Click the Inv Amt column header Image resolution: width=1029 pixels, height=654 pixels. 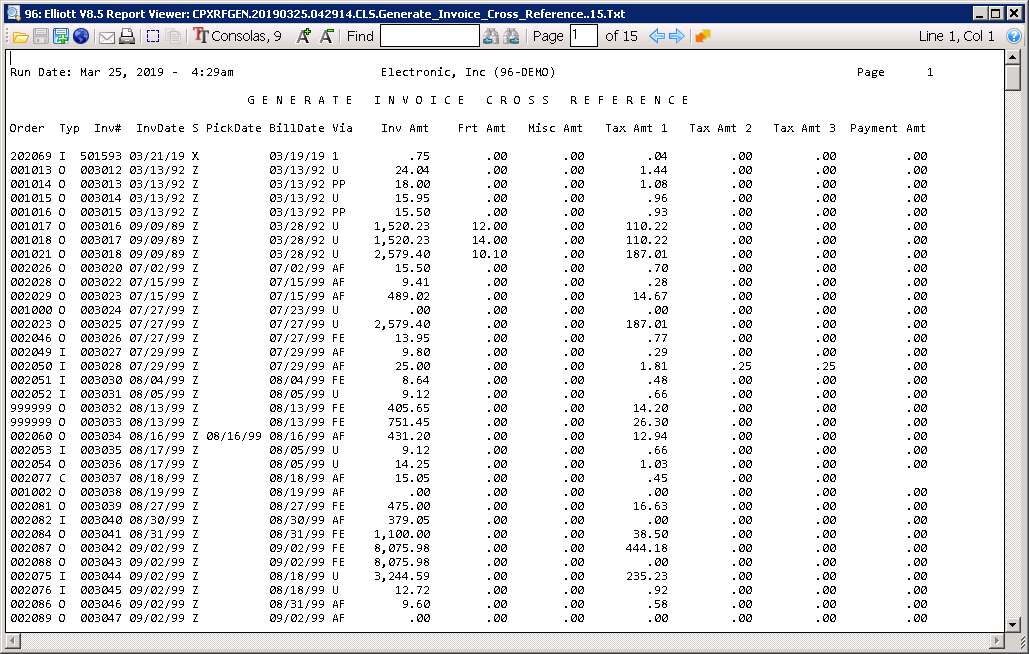point(405,129)
